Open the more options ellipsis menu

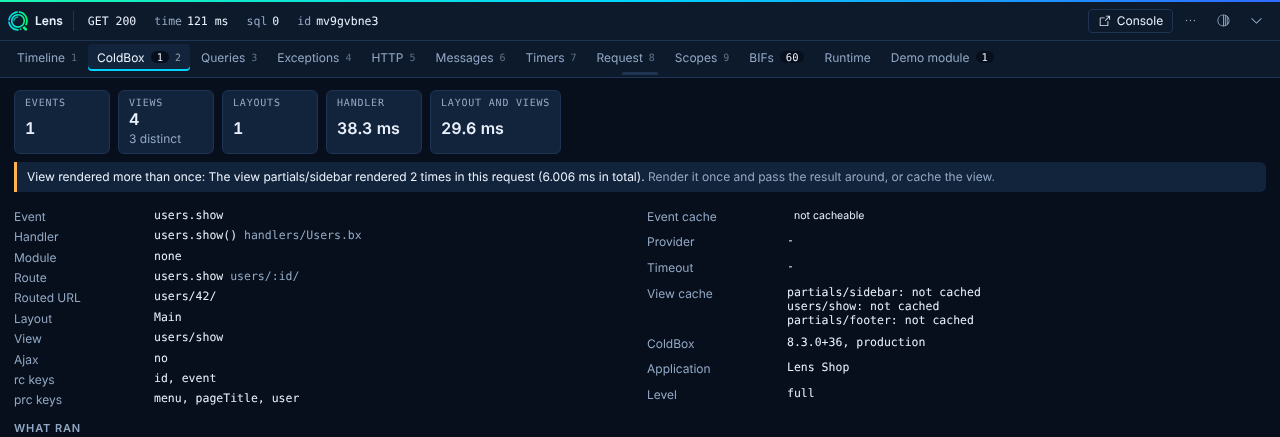[x=1190, y=21]
